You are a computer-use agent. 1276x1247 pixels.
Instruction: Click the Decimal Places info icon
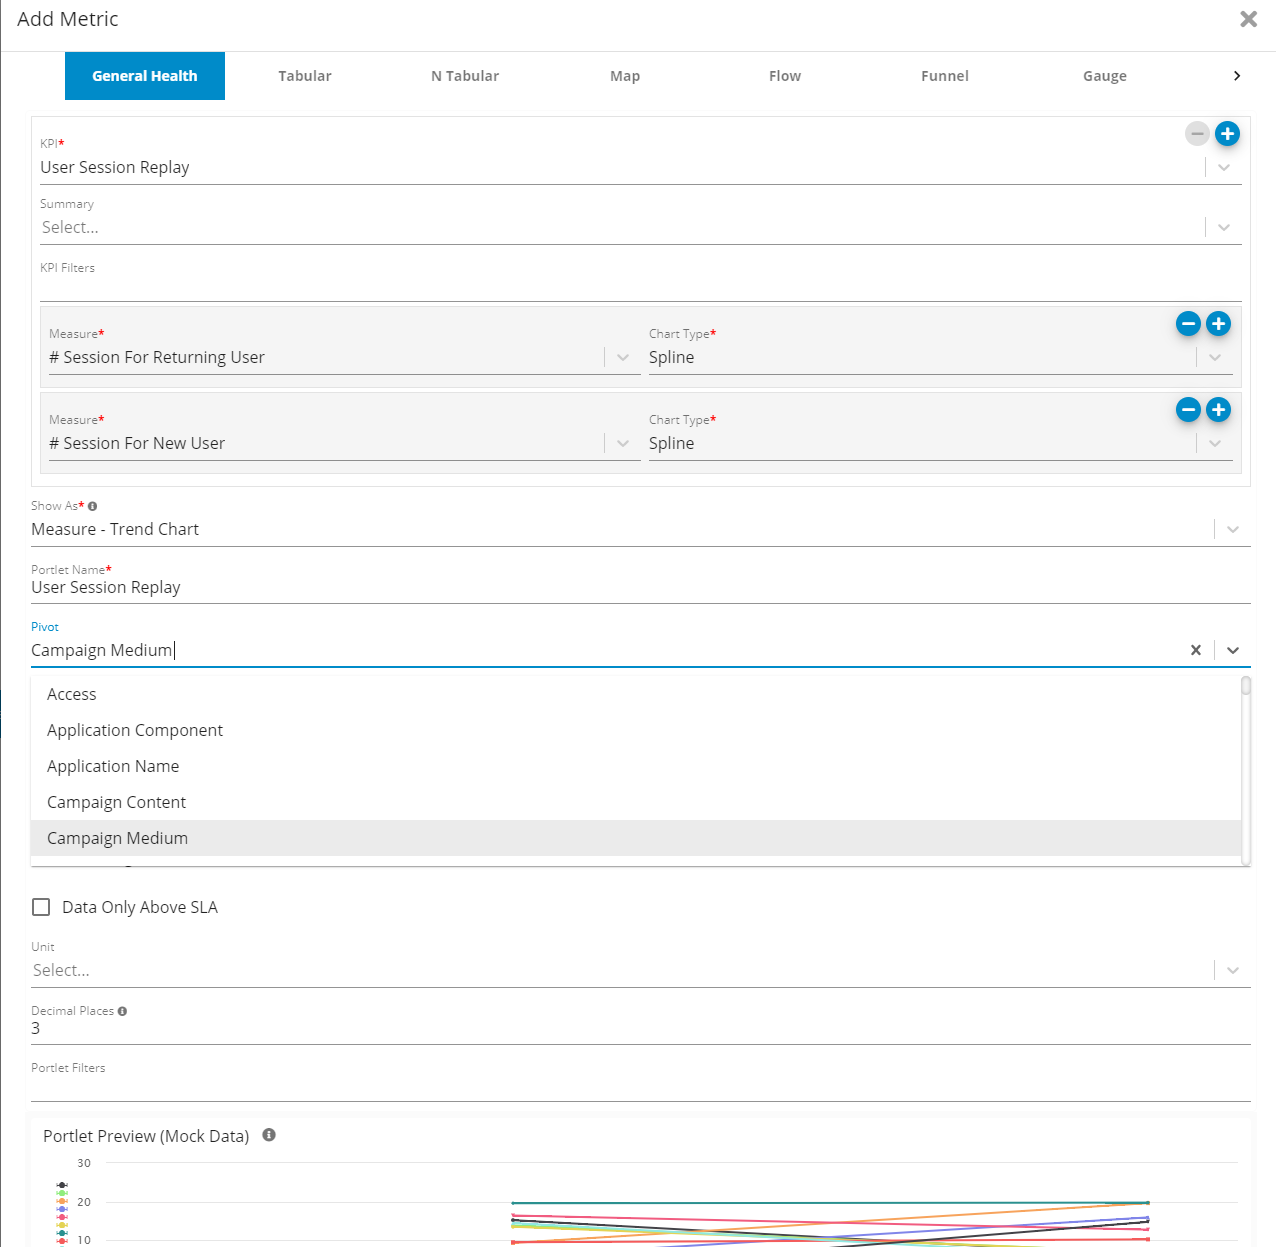[x=122, y=1011]
